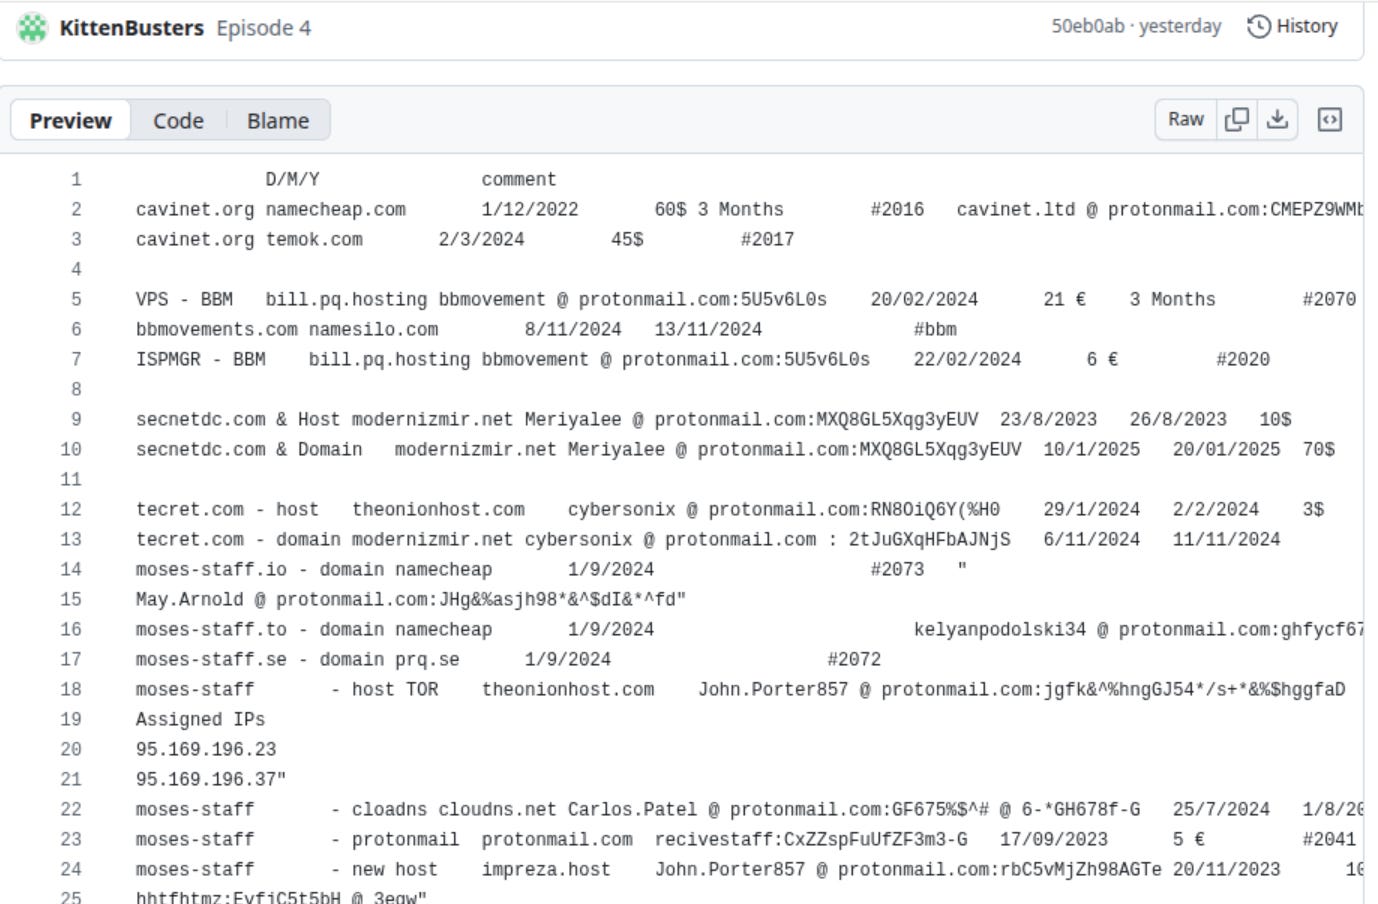
Task: Click 'cavinet.org temok.com' on line 3
Action: [x=249, y=240]
